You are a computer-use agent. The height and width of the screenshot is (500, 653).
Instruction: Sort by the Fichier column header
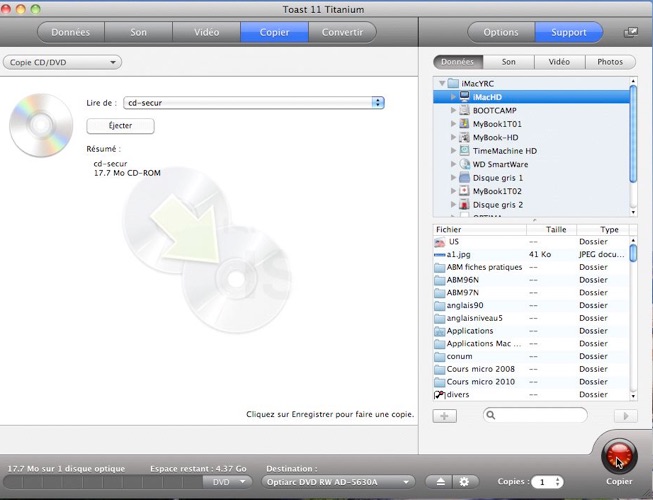[x=480, y=230]
